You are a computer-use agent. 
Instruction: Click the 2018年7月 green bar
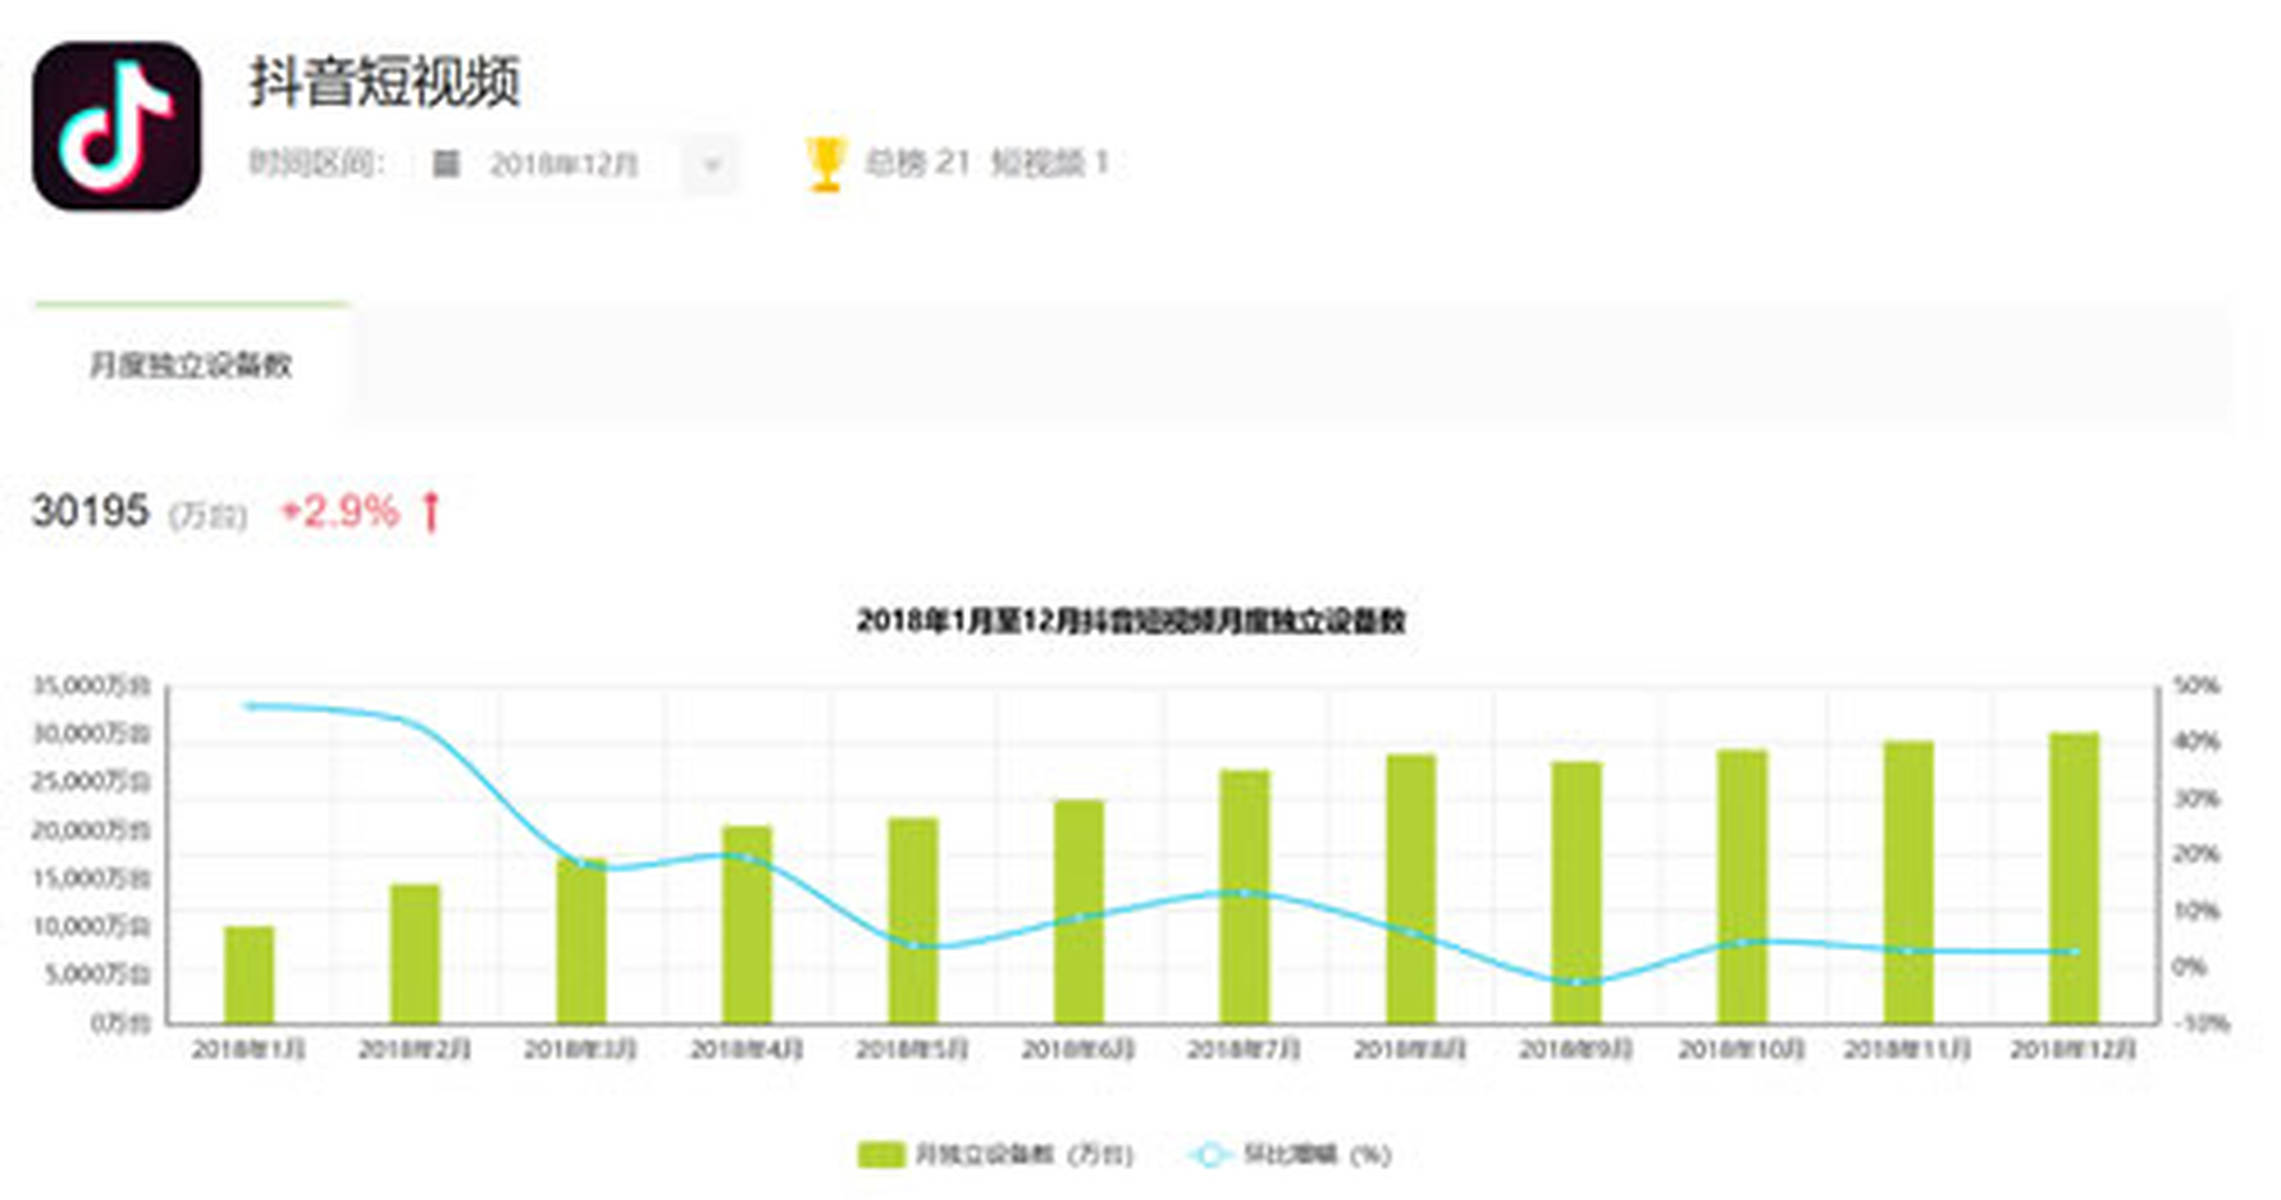pyautogui.click(x=1245, y=897)
